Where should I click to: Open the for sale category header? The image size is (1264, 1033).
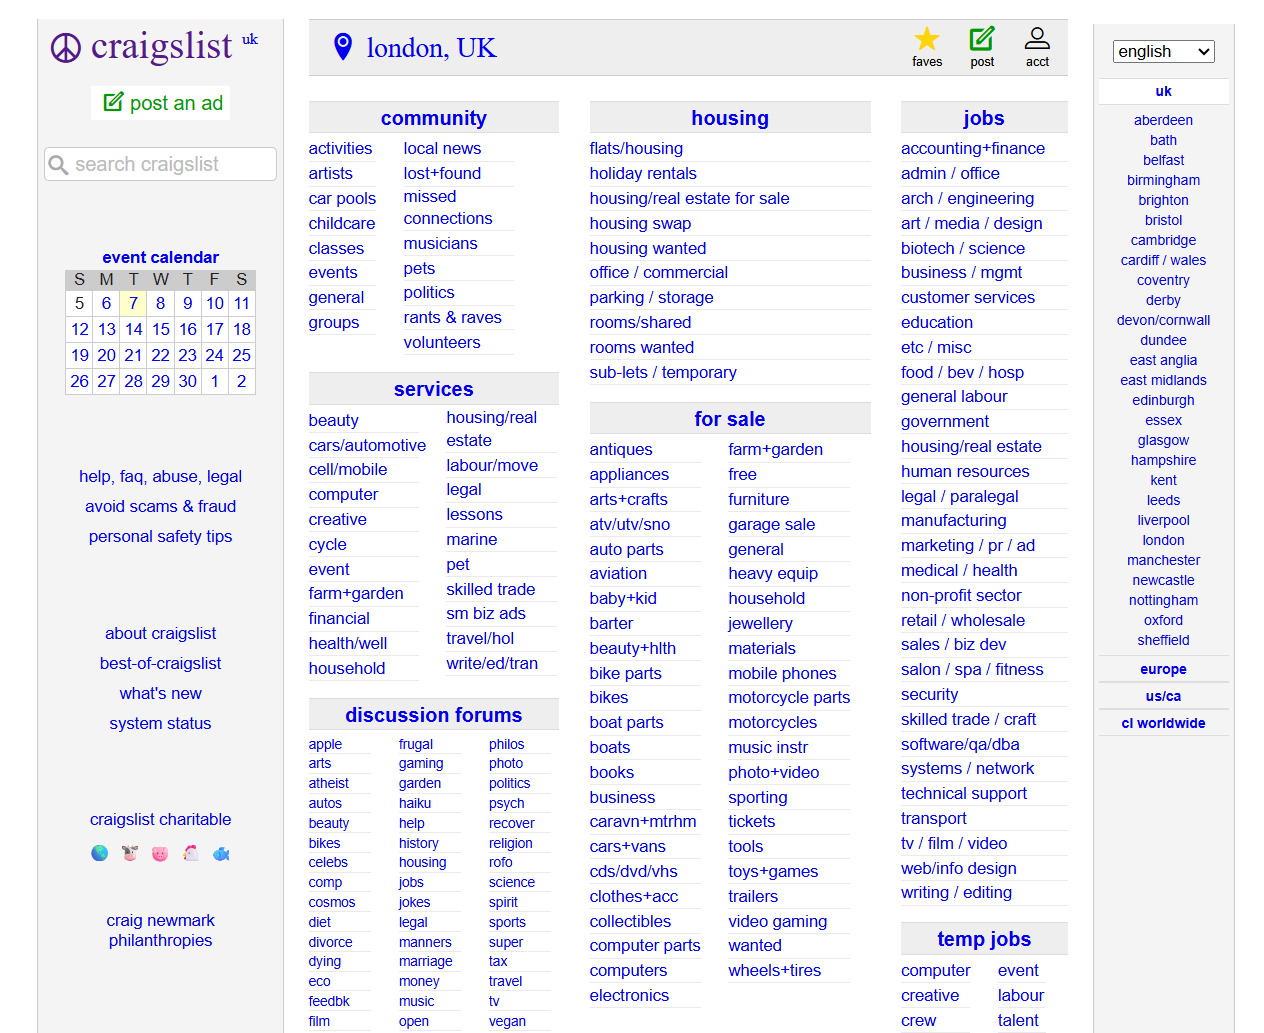(x=730, y=419)
